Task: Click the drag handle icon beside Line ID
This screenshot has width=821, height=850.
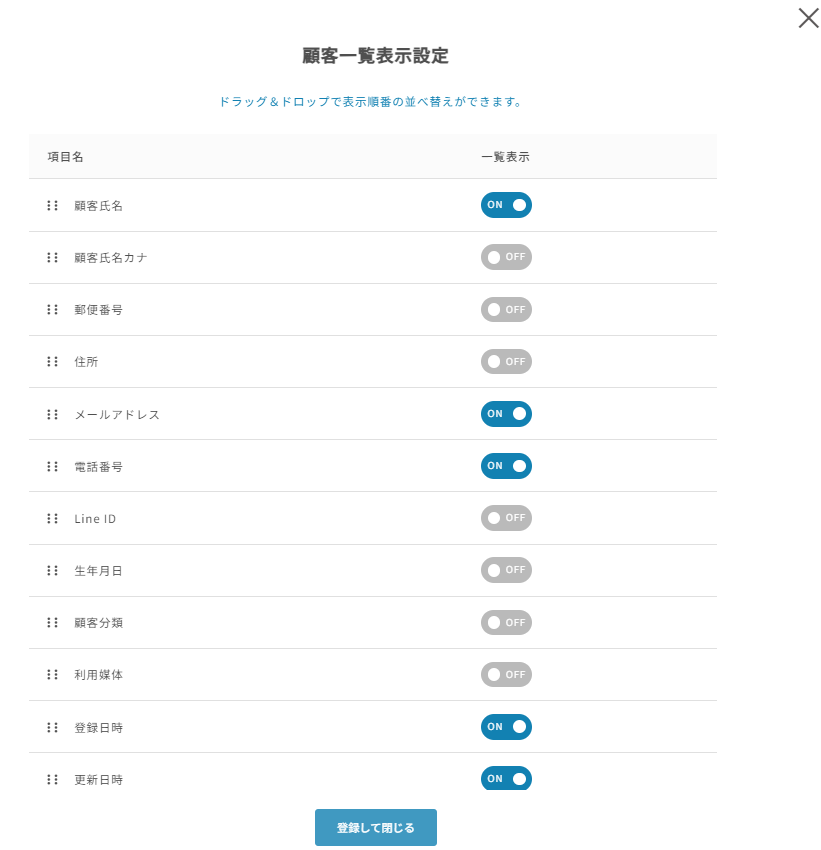Action: (53, 519)
